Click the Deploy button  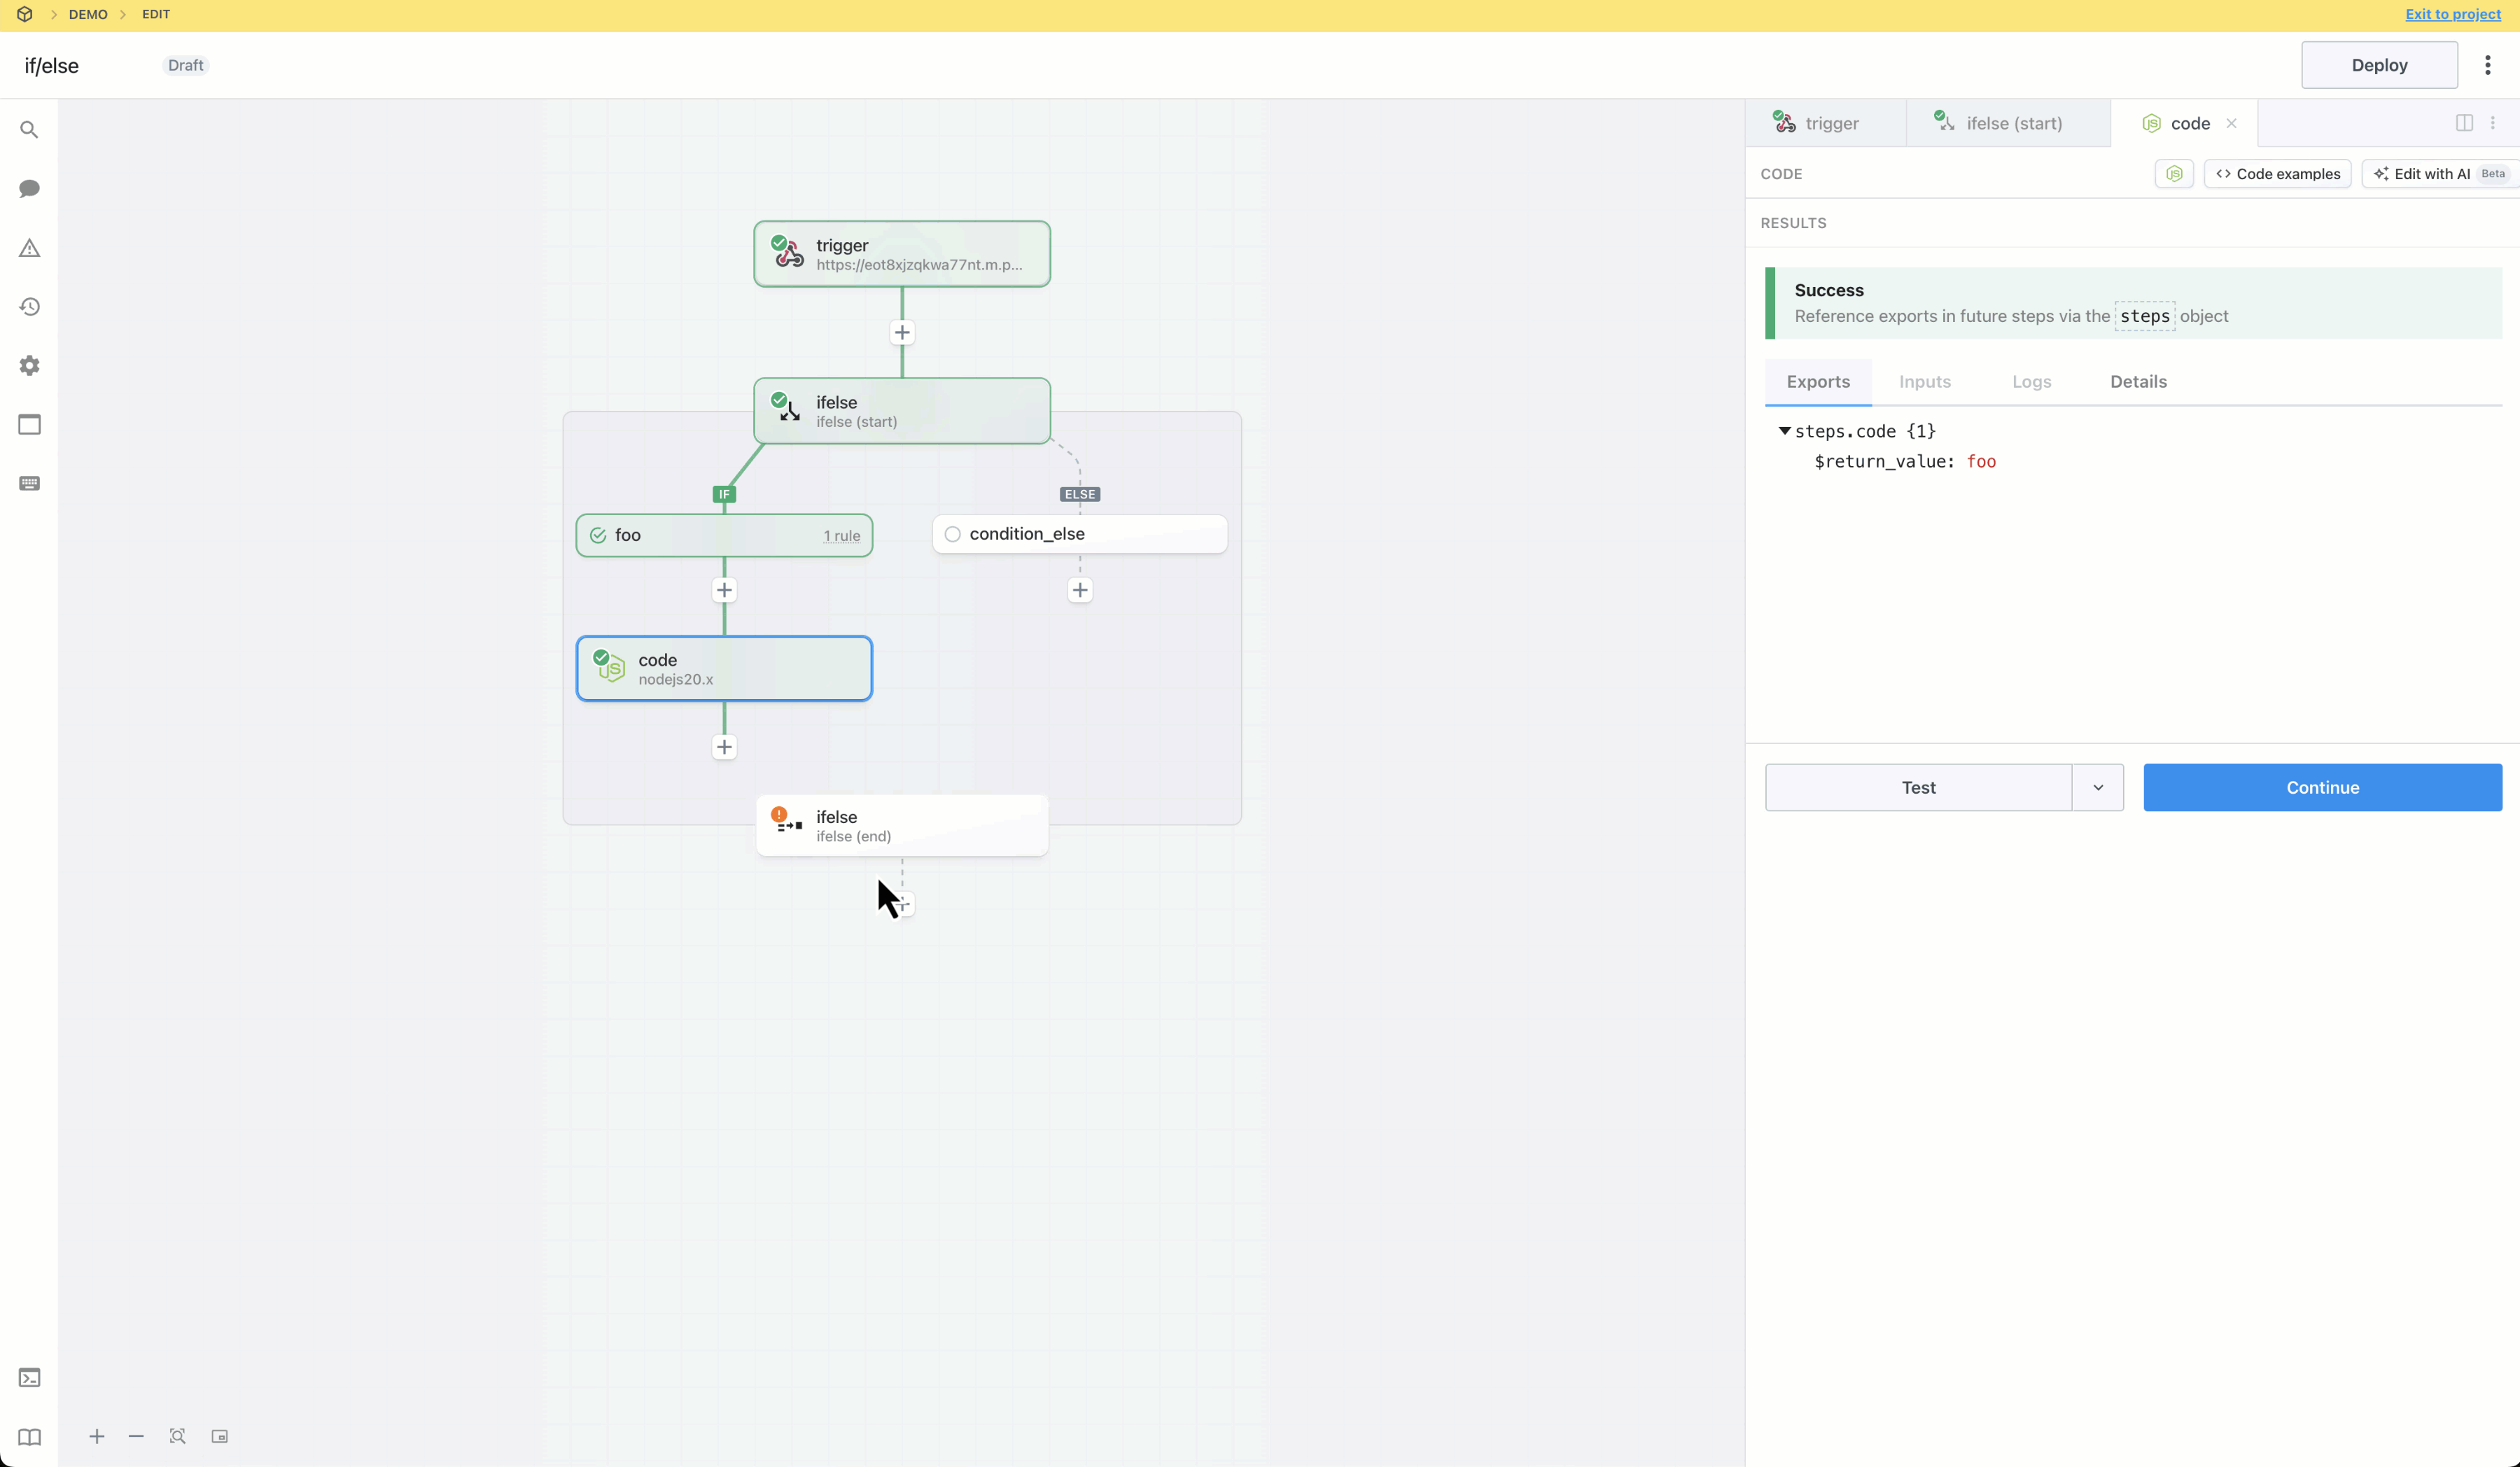coord(2379,64)
